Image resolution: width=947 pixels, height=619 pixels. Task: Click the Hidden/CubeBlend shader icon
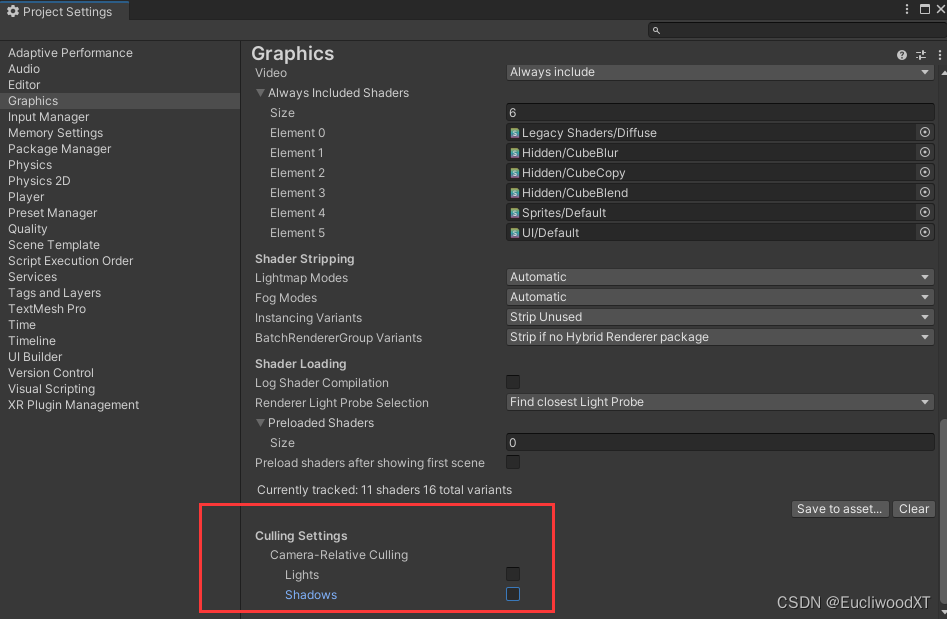click(x=515, y=193)
